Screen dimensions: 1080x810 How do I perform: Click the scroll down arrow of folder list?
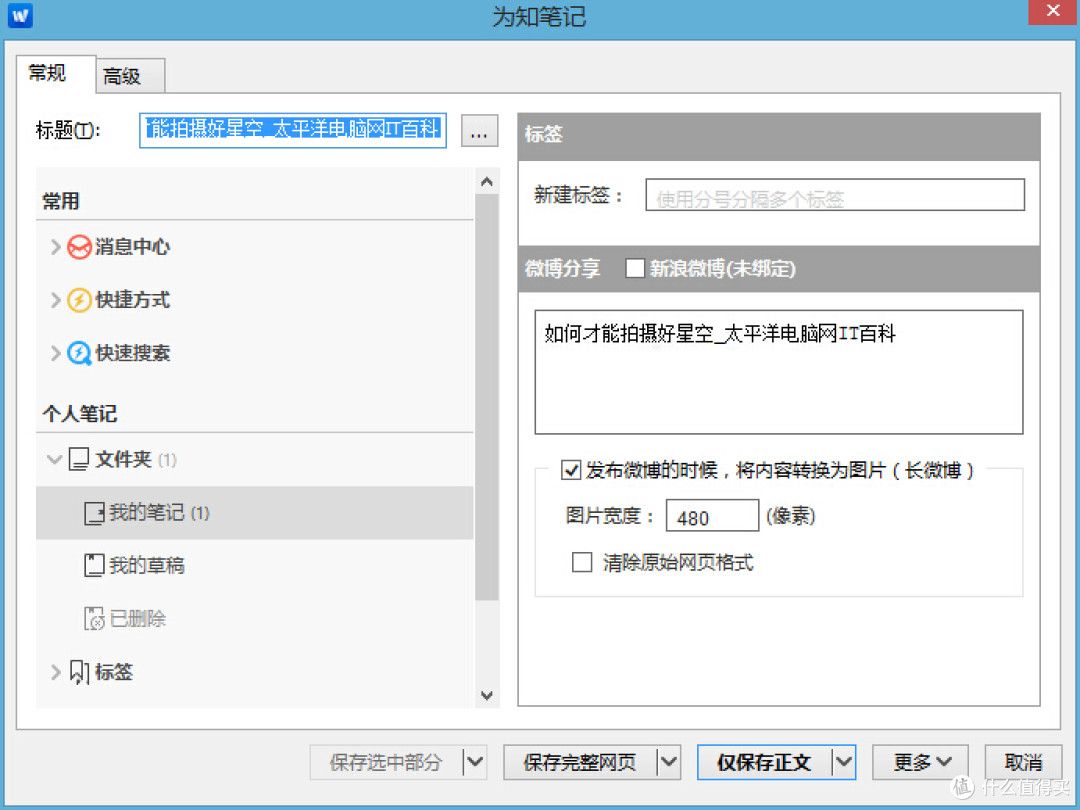point(486,695)
